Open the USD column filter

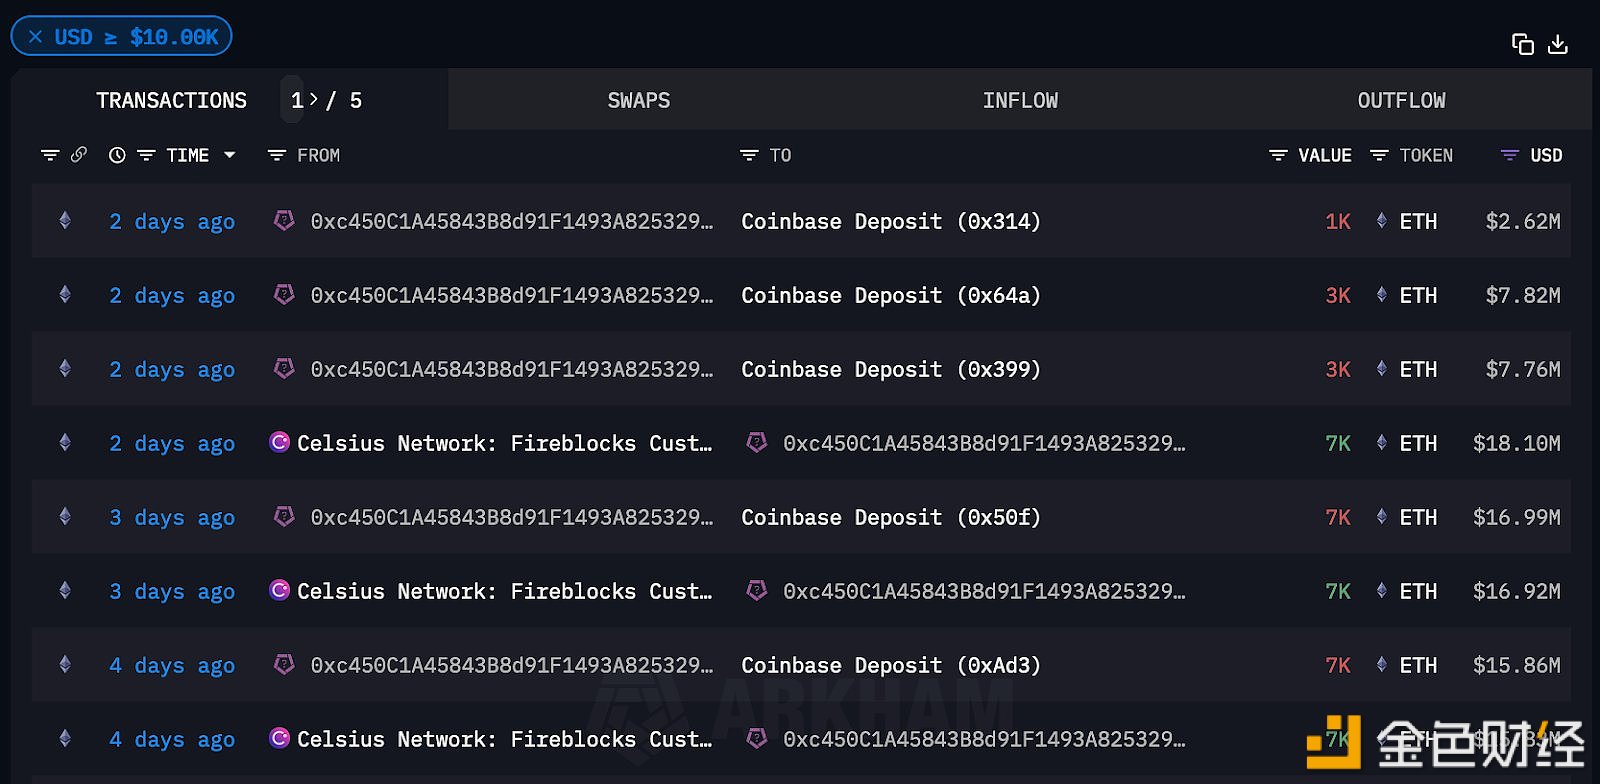coord(1510,155)
